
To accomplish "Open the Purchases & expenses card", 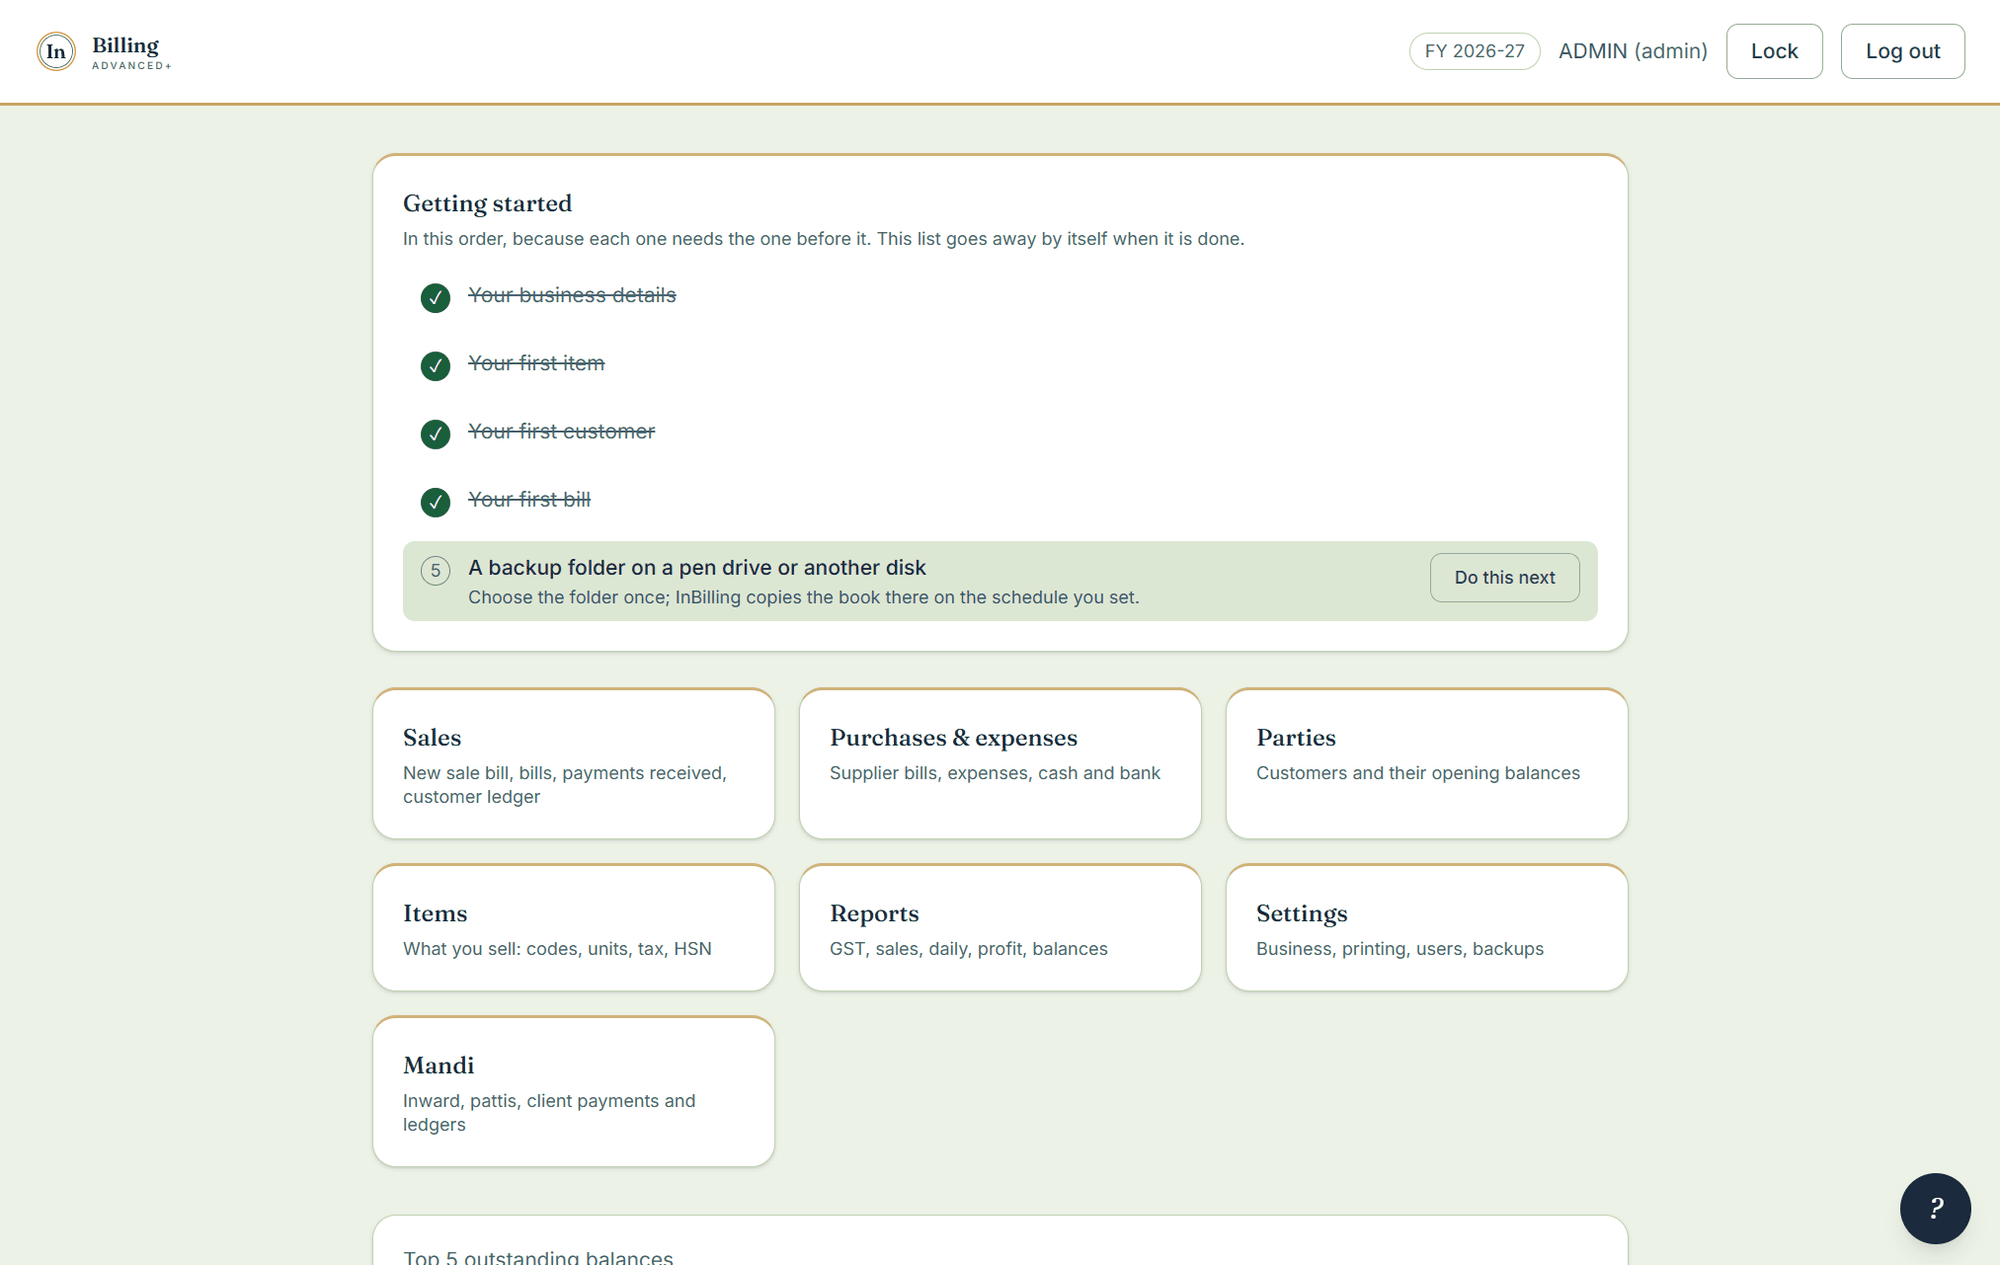I will 1000,763.
